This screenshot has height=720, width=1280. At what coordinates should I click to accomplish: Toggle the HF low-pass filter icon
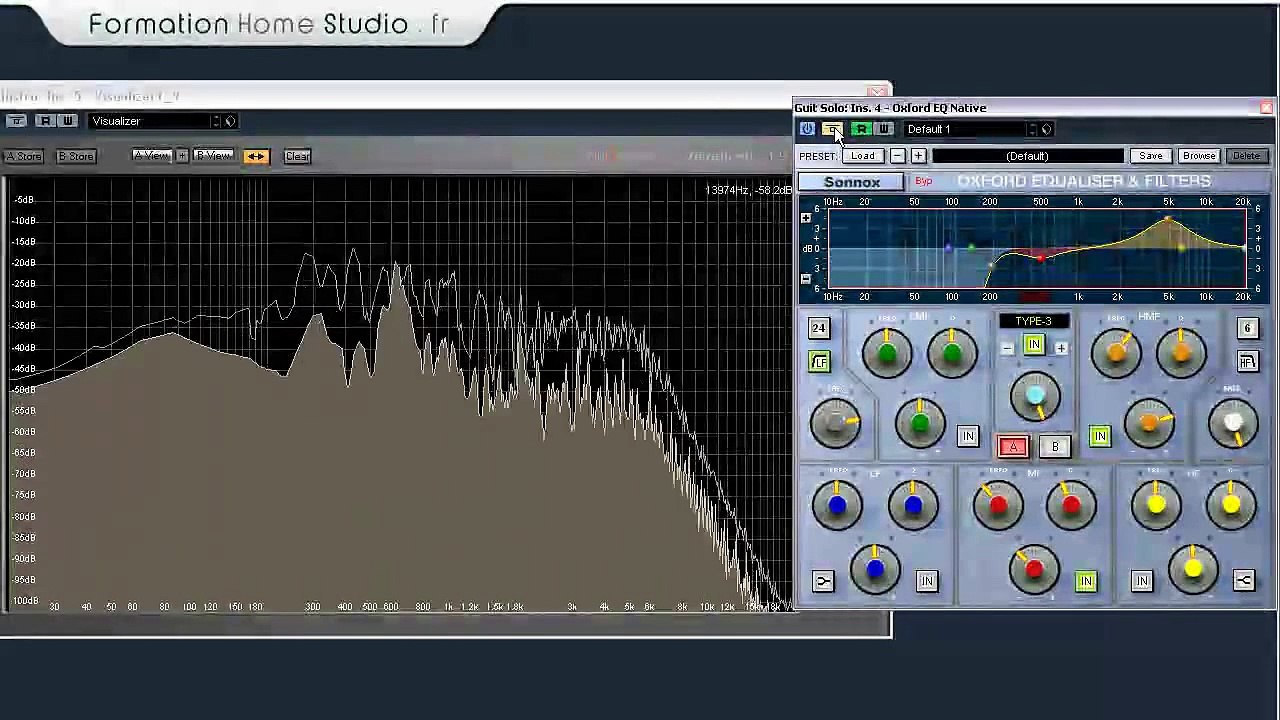click(x=1247, y=362)
